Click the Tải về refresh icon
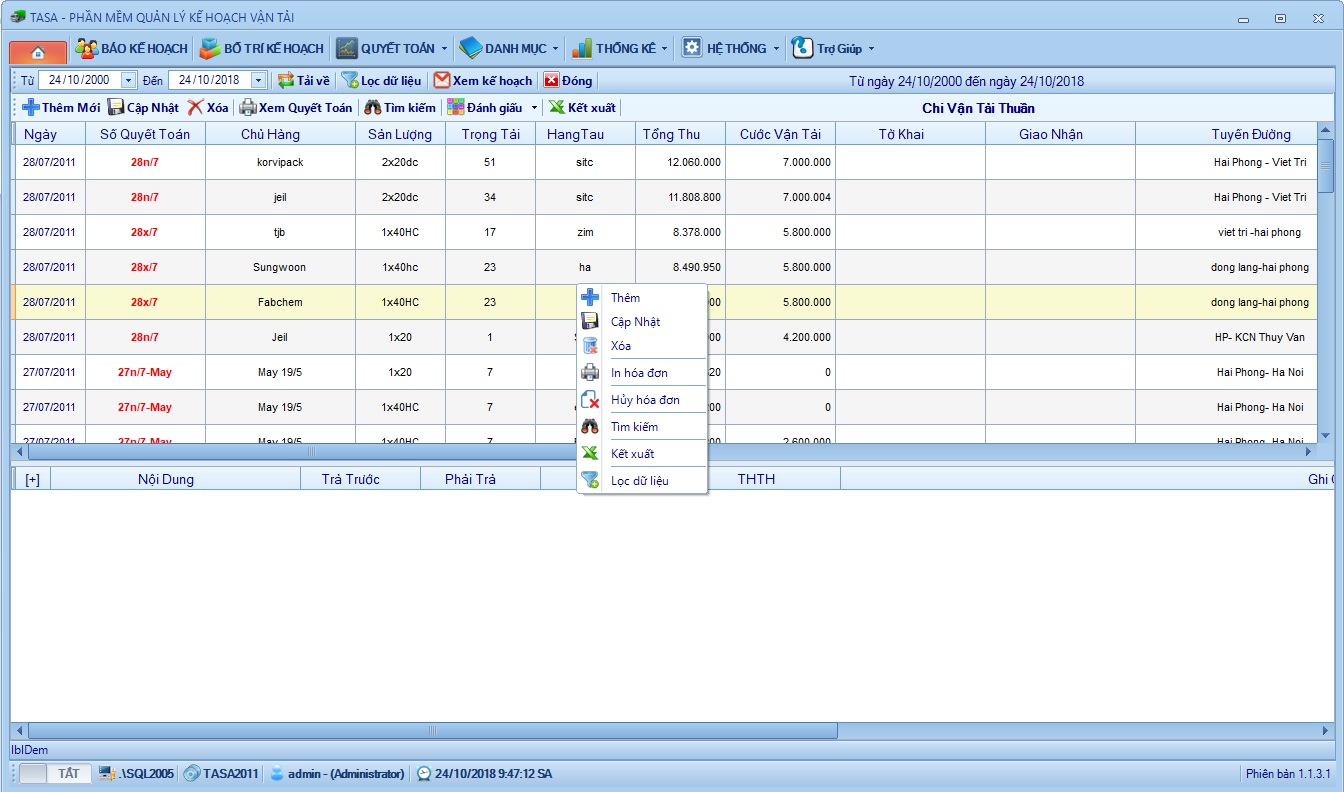1344x792 pixels. [x=286, y=81]
